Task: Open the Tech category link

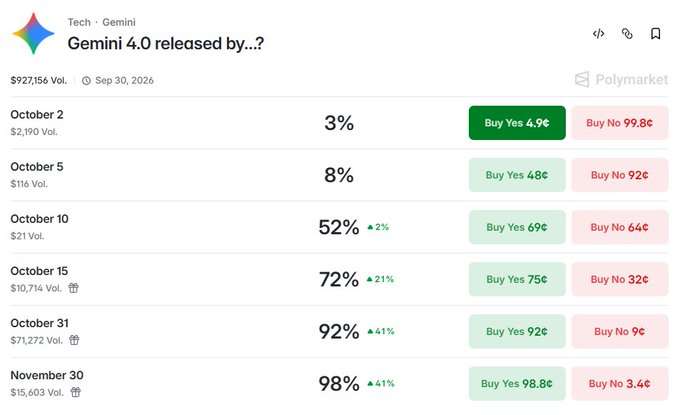Action: 79,22
